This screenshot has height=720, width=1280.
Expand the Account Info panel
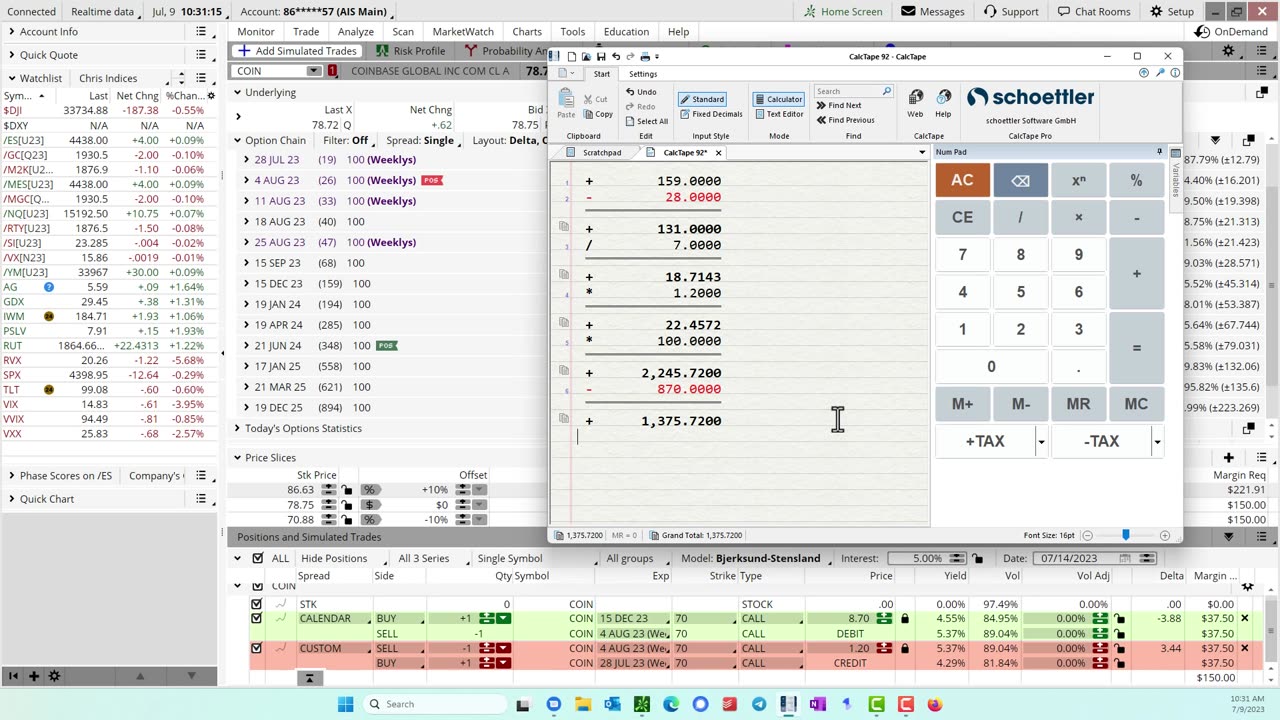coord(11,32)
